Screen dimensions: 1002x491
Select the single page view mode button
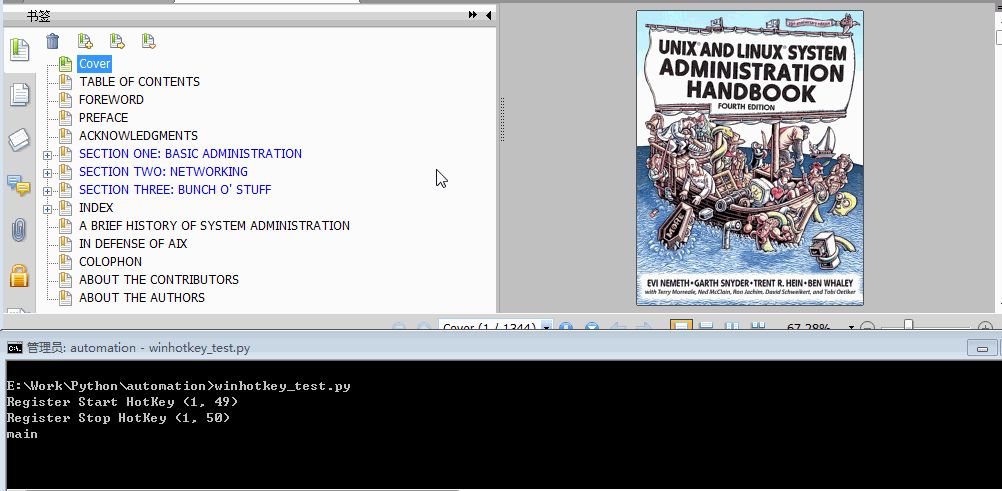[x=681, y=327]
